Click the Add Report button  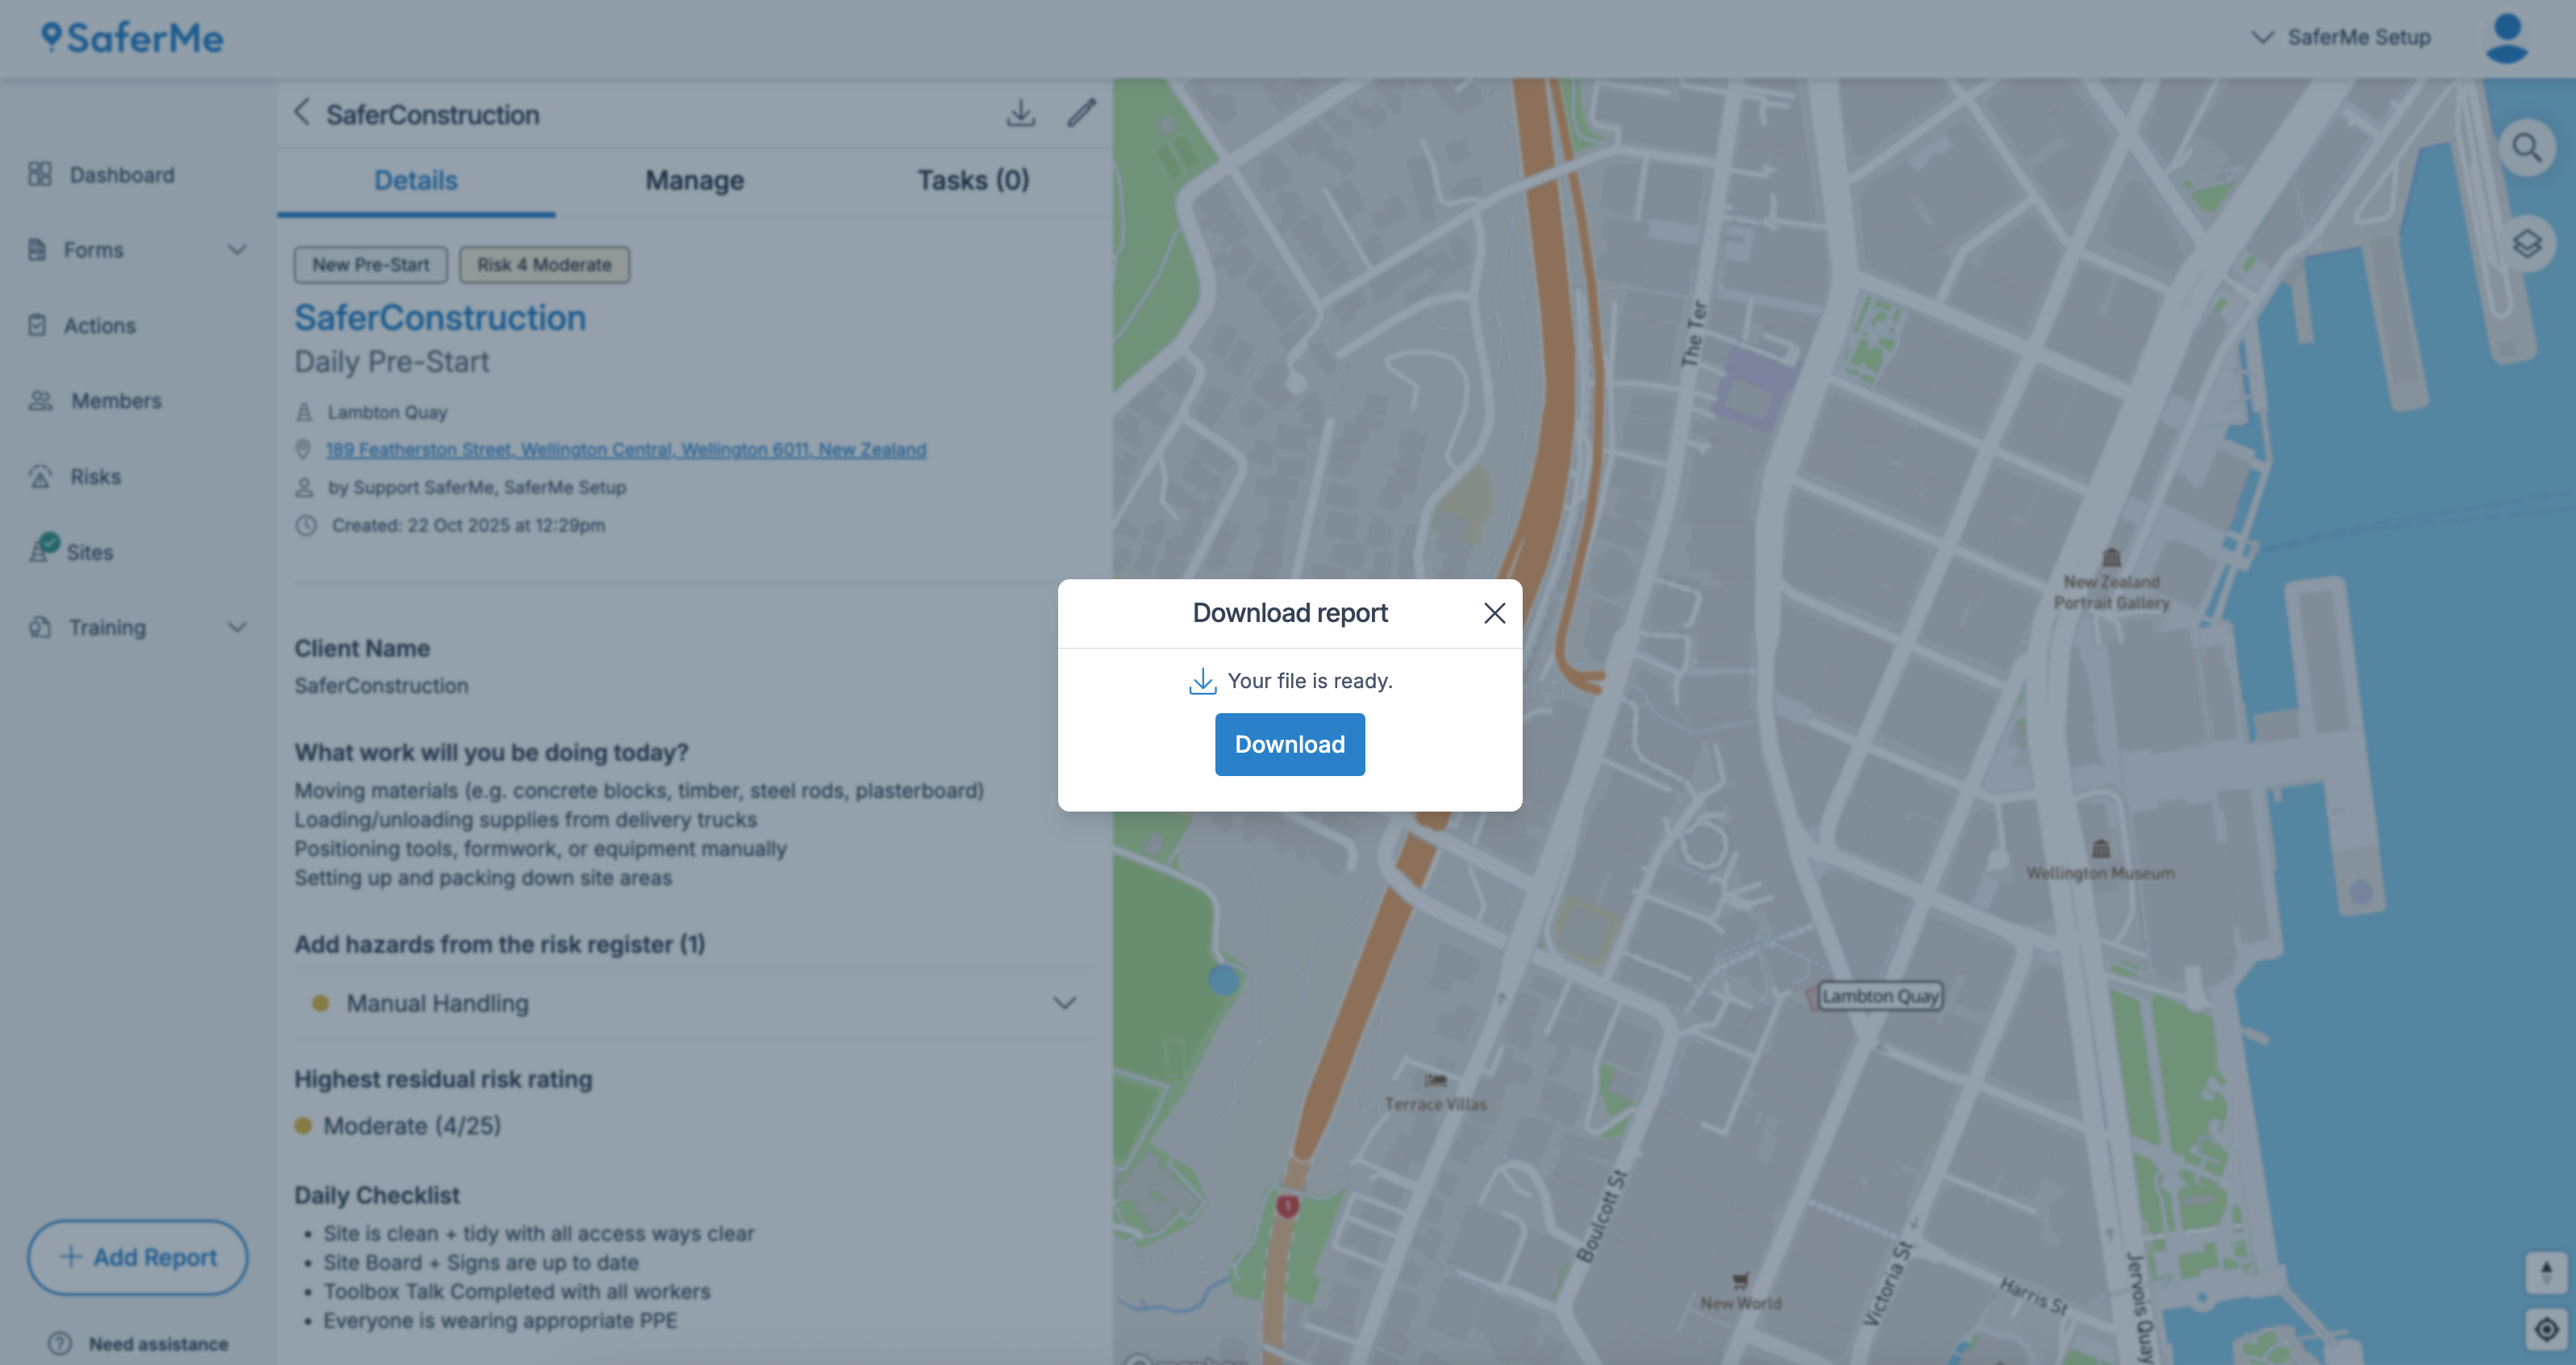138,1257
